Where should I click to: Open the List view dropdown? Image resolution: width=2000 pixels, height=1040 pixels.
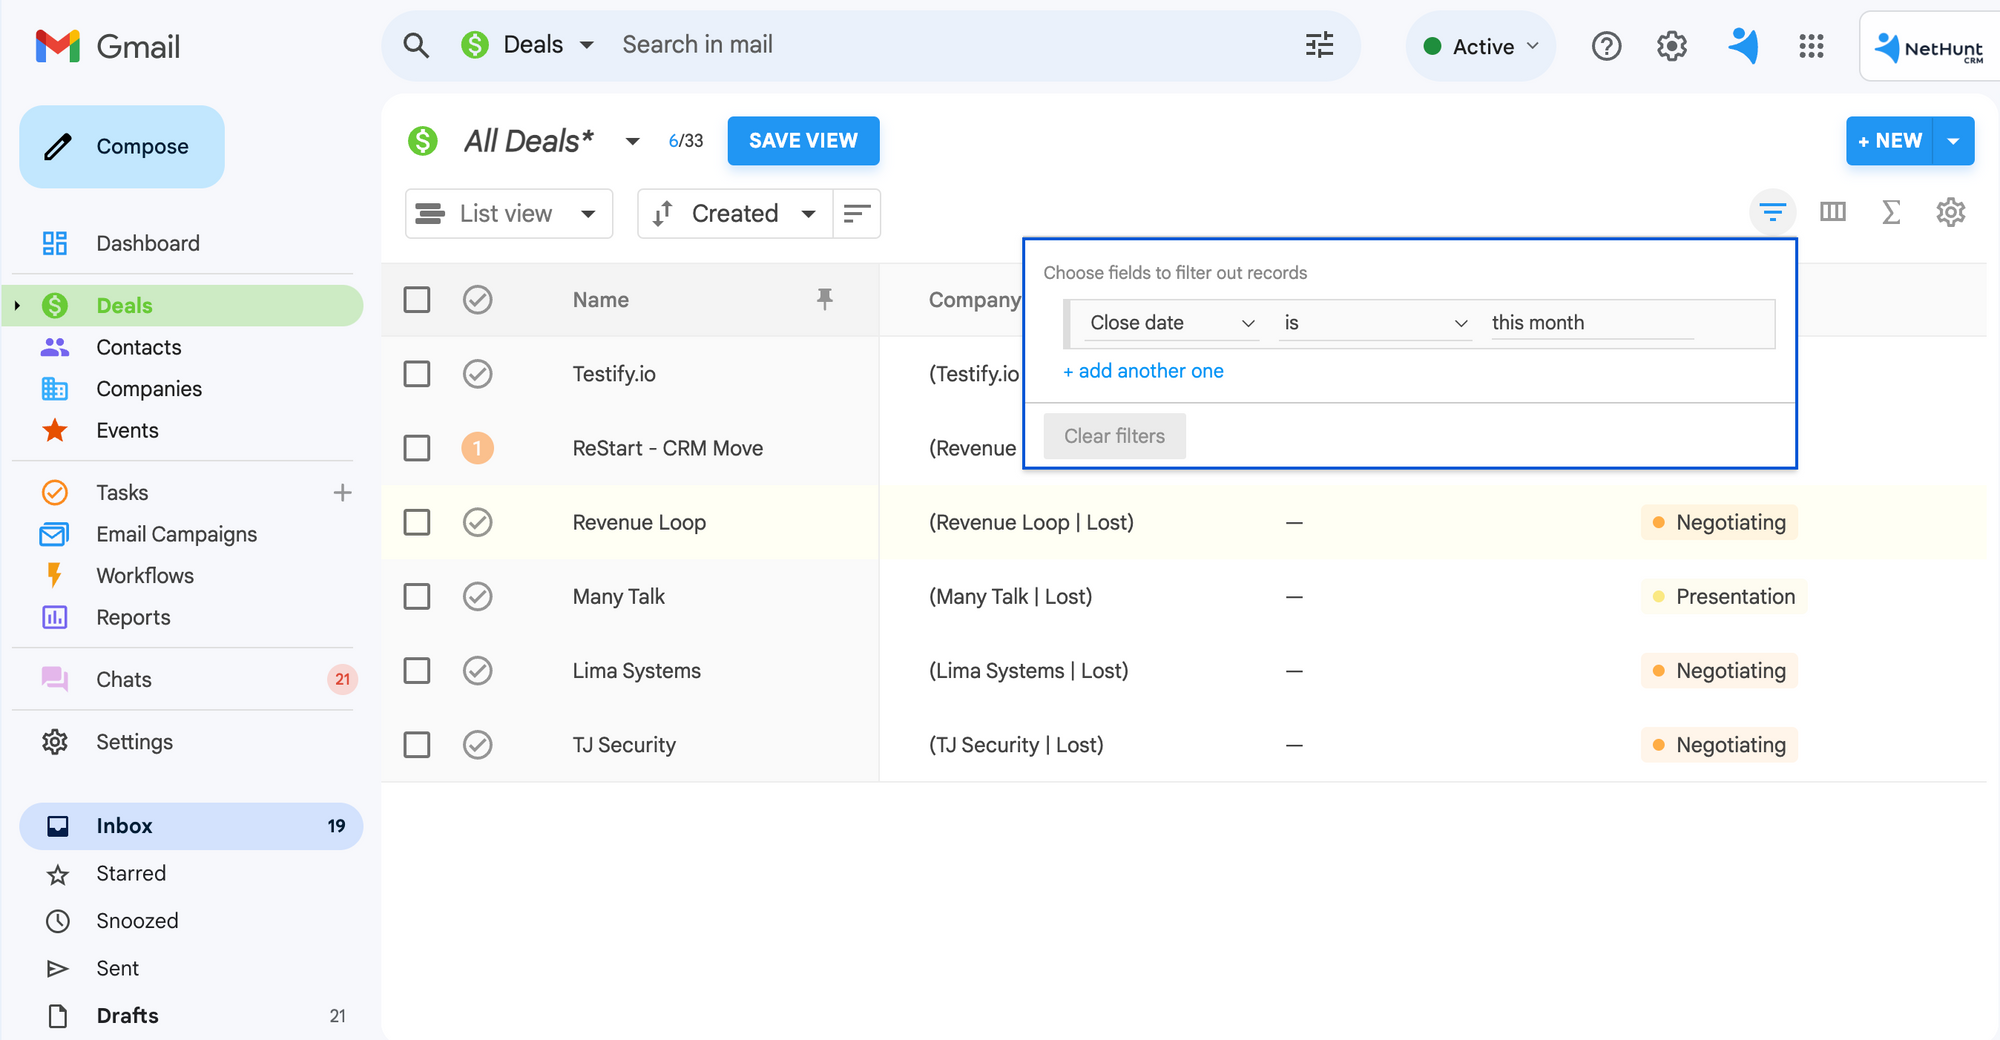509,214
